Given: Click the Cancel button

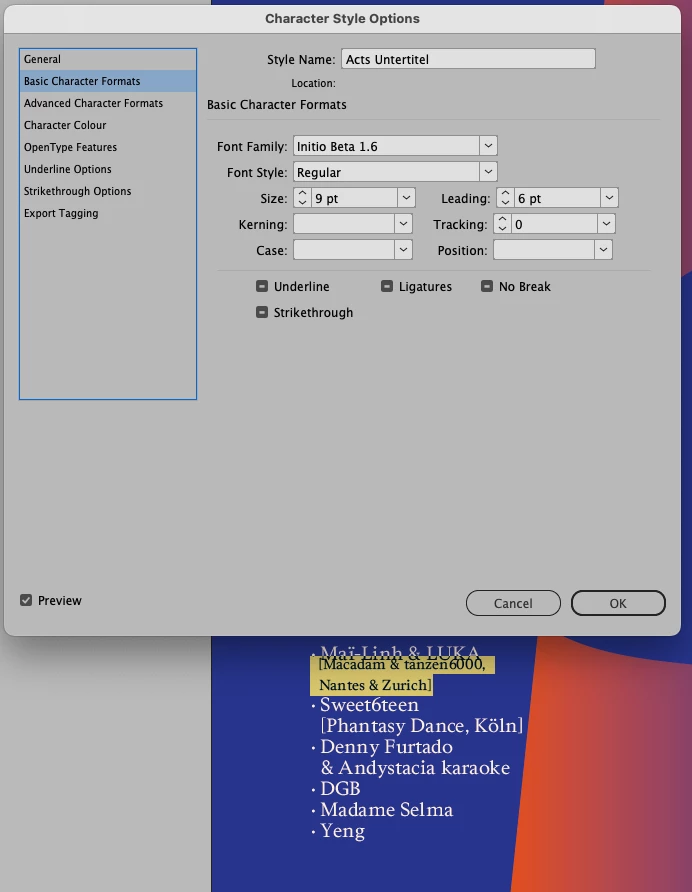Looking at the screenshot, I should pos(513,603).
